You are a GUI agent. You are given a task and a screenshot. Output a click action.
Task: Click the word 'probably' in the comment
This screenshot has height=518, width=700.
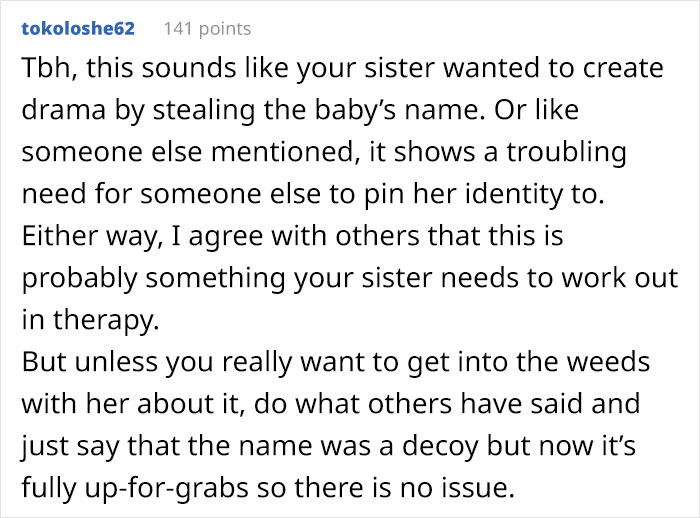[79, 279]
